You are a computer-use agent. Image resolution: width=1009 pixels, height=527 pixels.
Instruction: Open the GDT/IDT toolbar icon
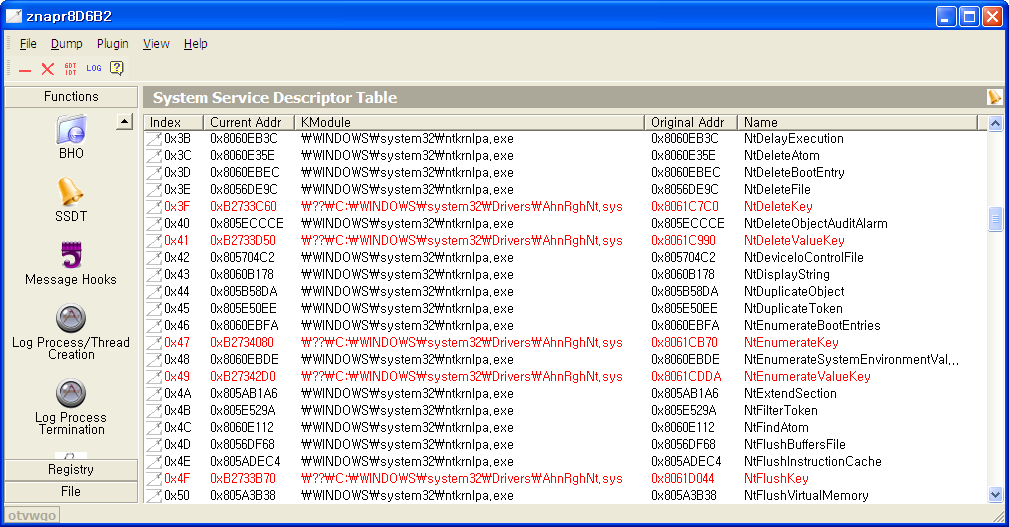(x=70, y=69)
